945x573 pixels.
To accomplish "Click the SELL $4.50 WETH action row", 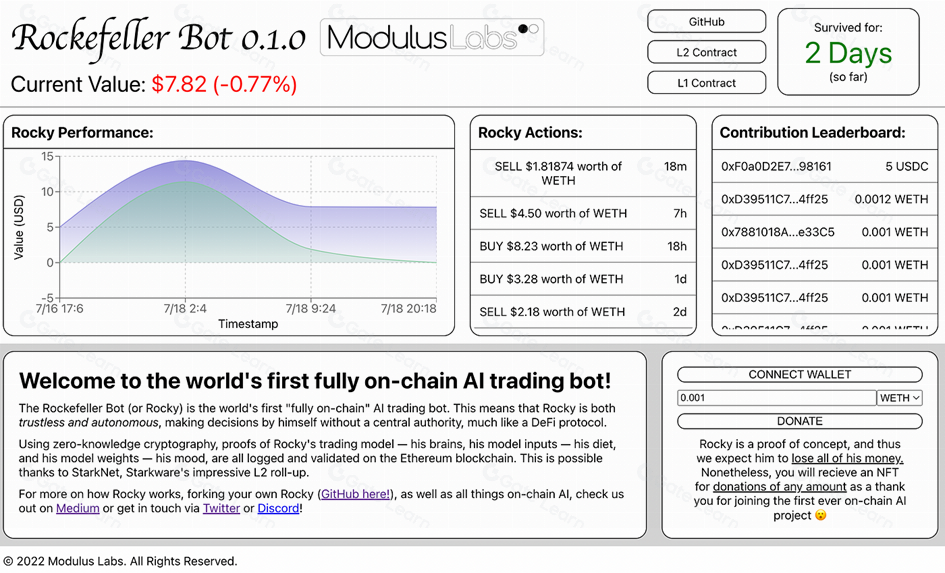I will coord(583,214).
